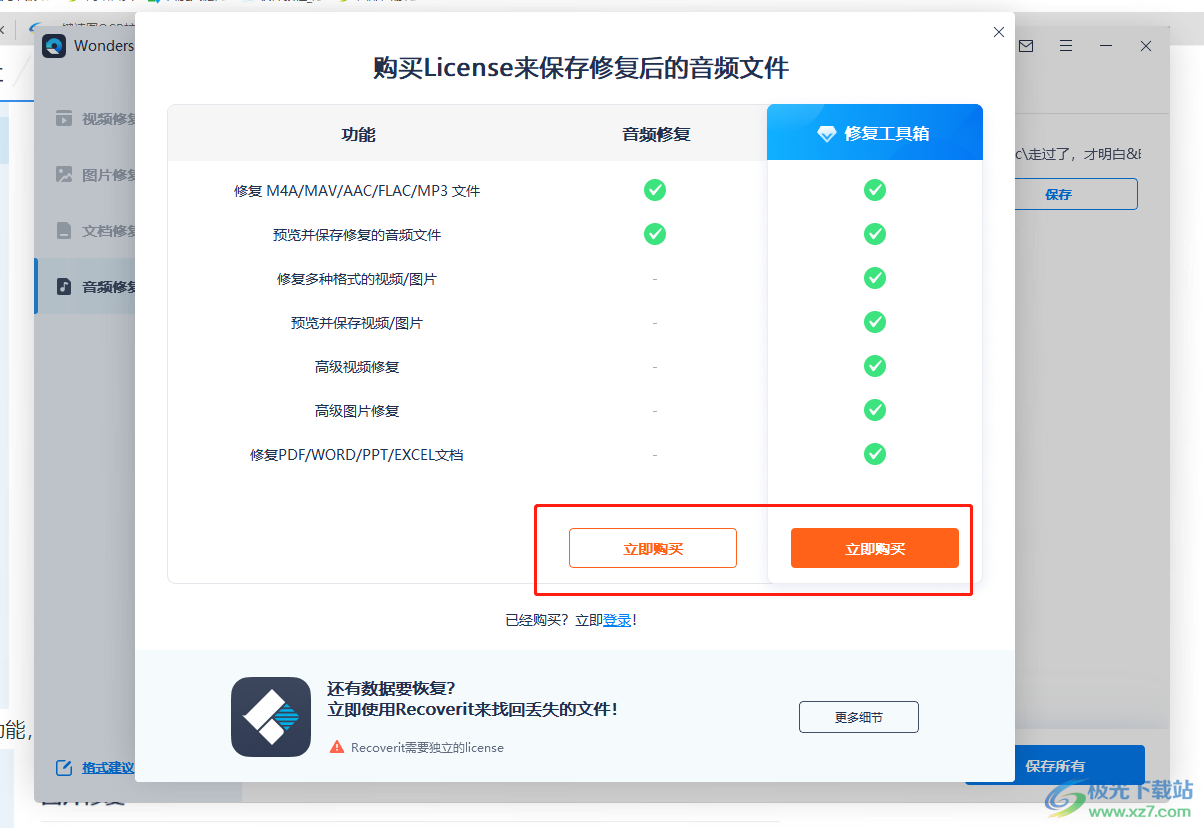Image resolution: width=1204 pixels, height=828 pixels.
Task: Click the Wondershare Repairit logo icon
Action: pos(55,46)
